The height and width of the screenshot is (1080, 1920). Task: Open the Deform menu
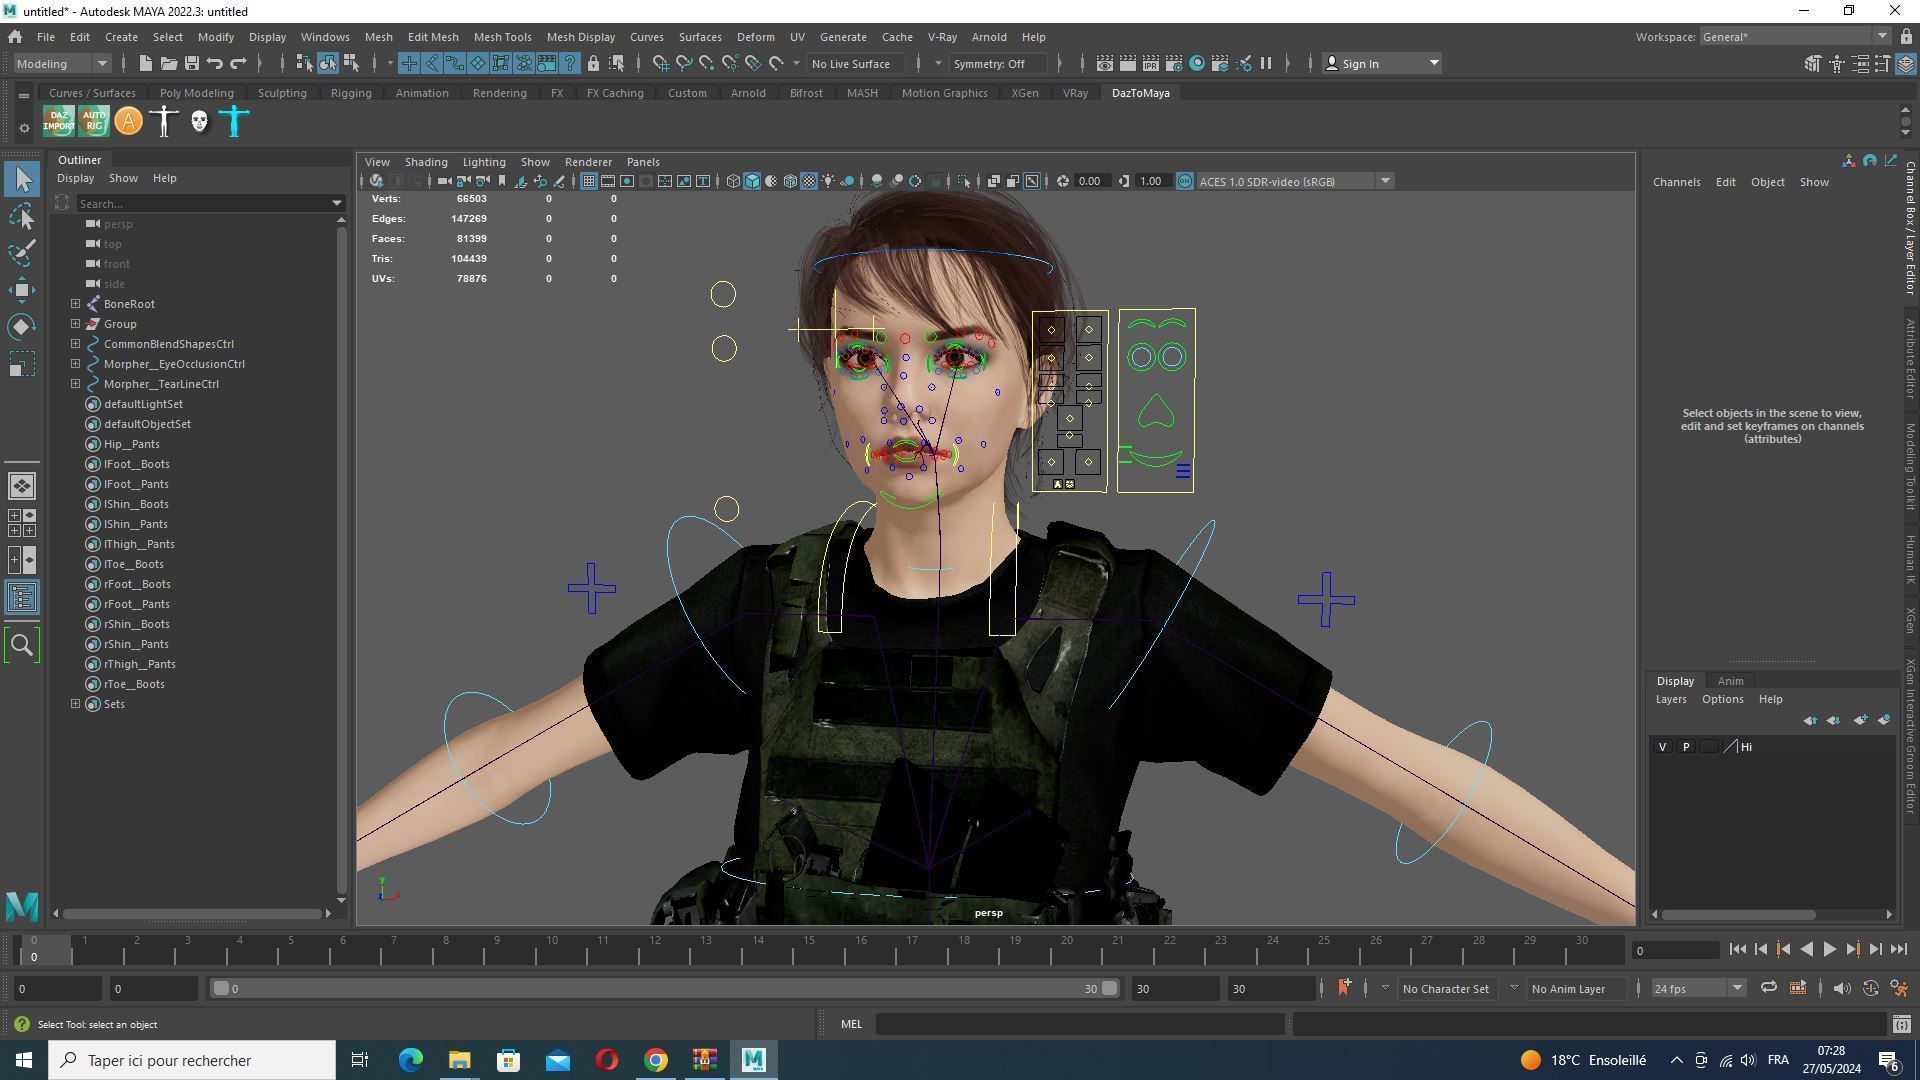tap(755, 37)
